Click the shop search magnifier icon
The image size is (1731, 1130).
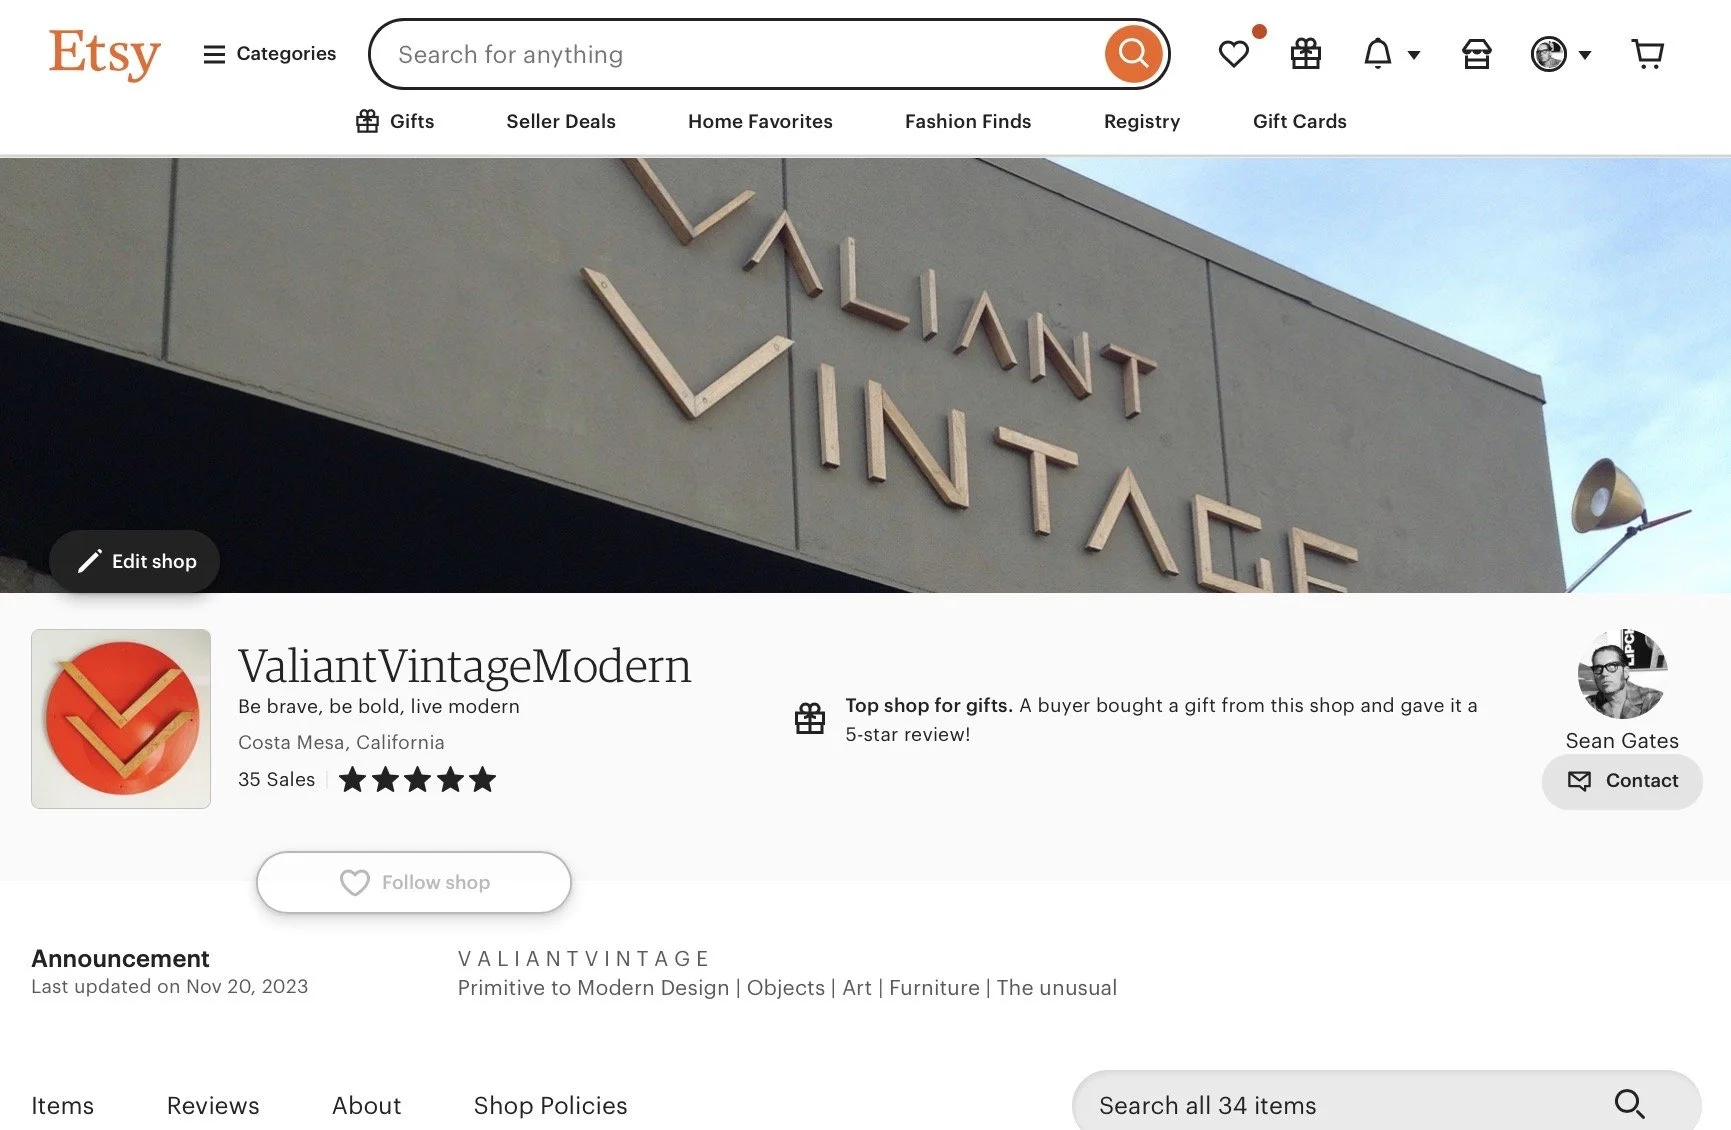(1629, 1104)
